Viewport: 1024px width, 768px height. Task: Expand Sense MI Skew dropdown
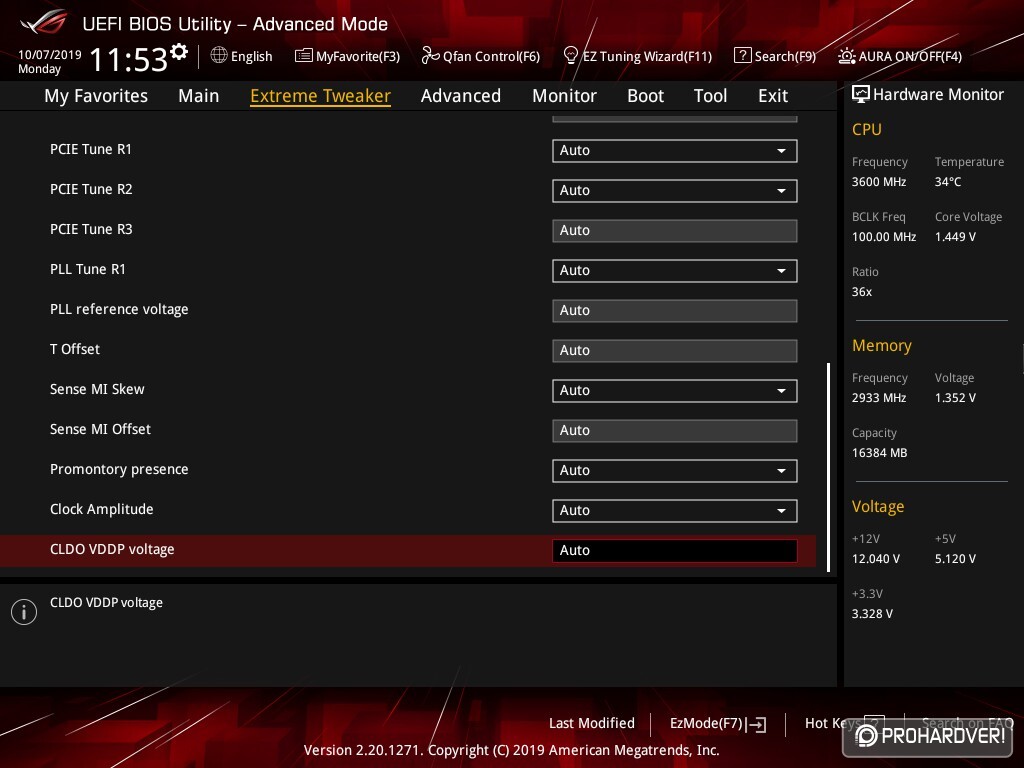click(x=674, y=391)
